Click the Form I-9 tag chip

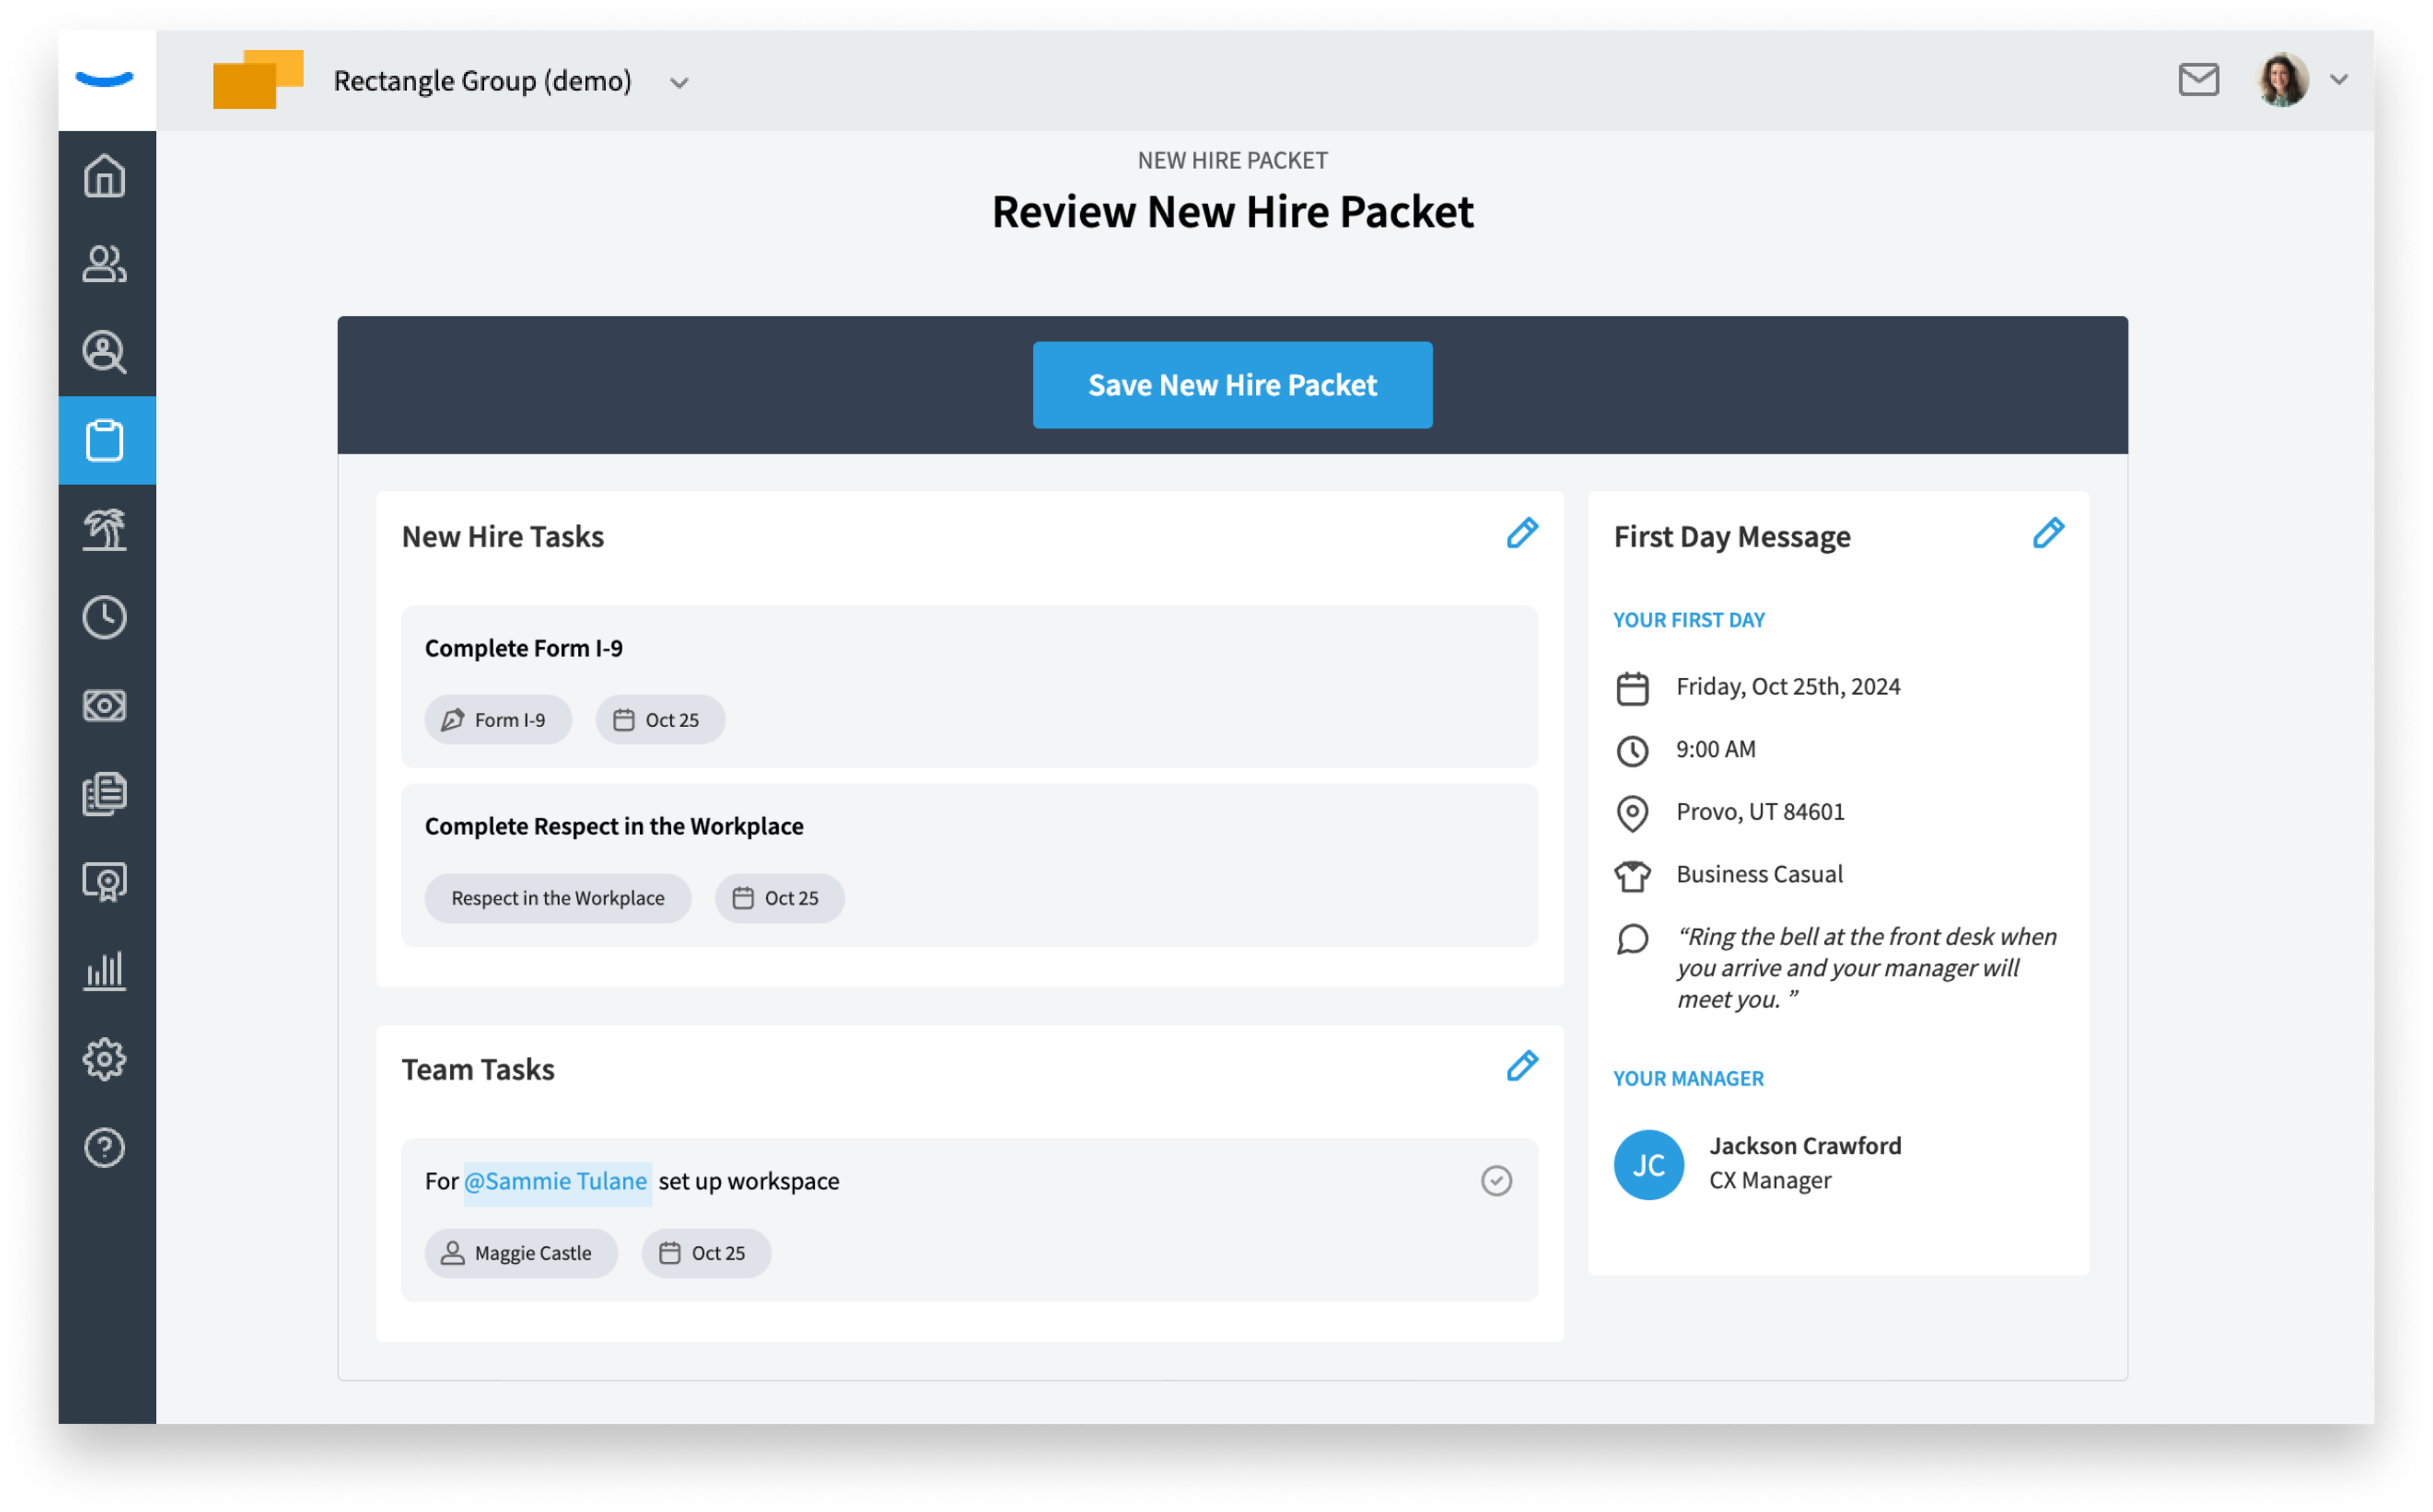tap(497, 720)
